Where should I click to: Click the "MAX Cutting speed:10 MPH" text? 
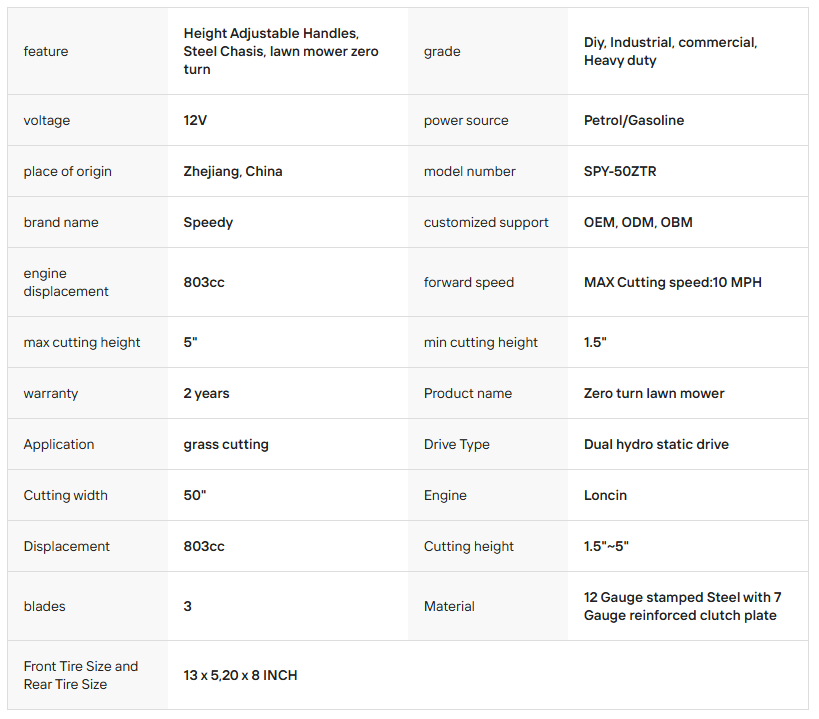click(672, 282)
